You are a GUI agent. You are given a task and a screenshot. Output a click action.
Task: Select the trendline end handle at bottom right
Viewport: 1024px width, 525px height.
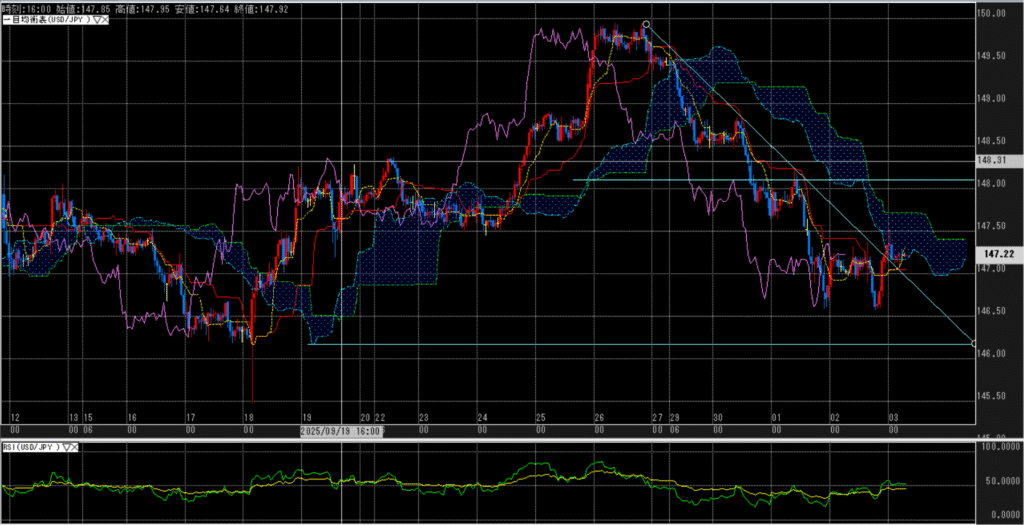(x=973, y=343)
